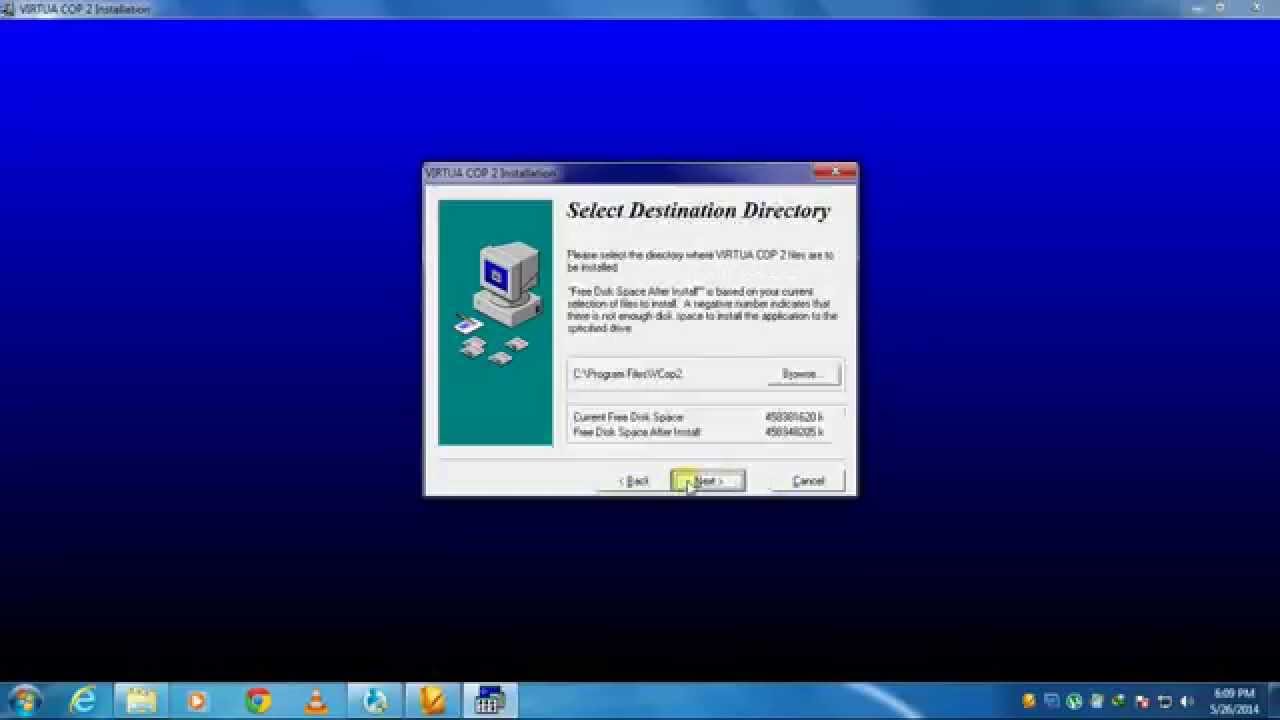Minimize the full-screen installation window
Image resolution: width=1280 pixels, height=720 pixels.
click(1198, 8)
